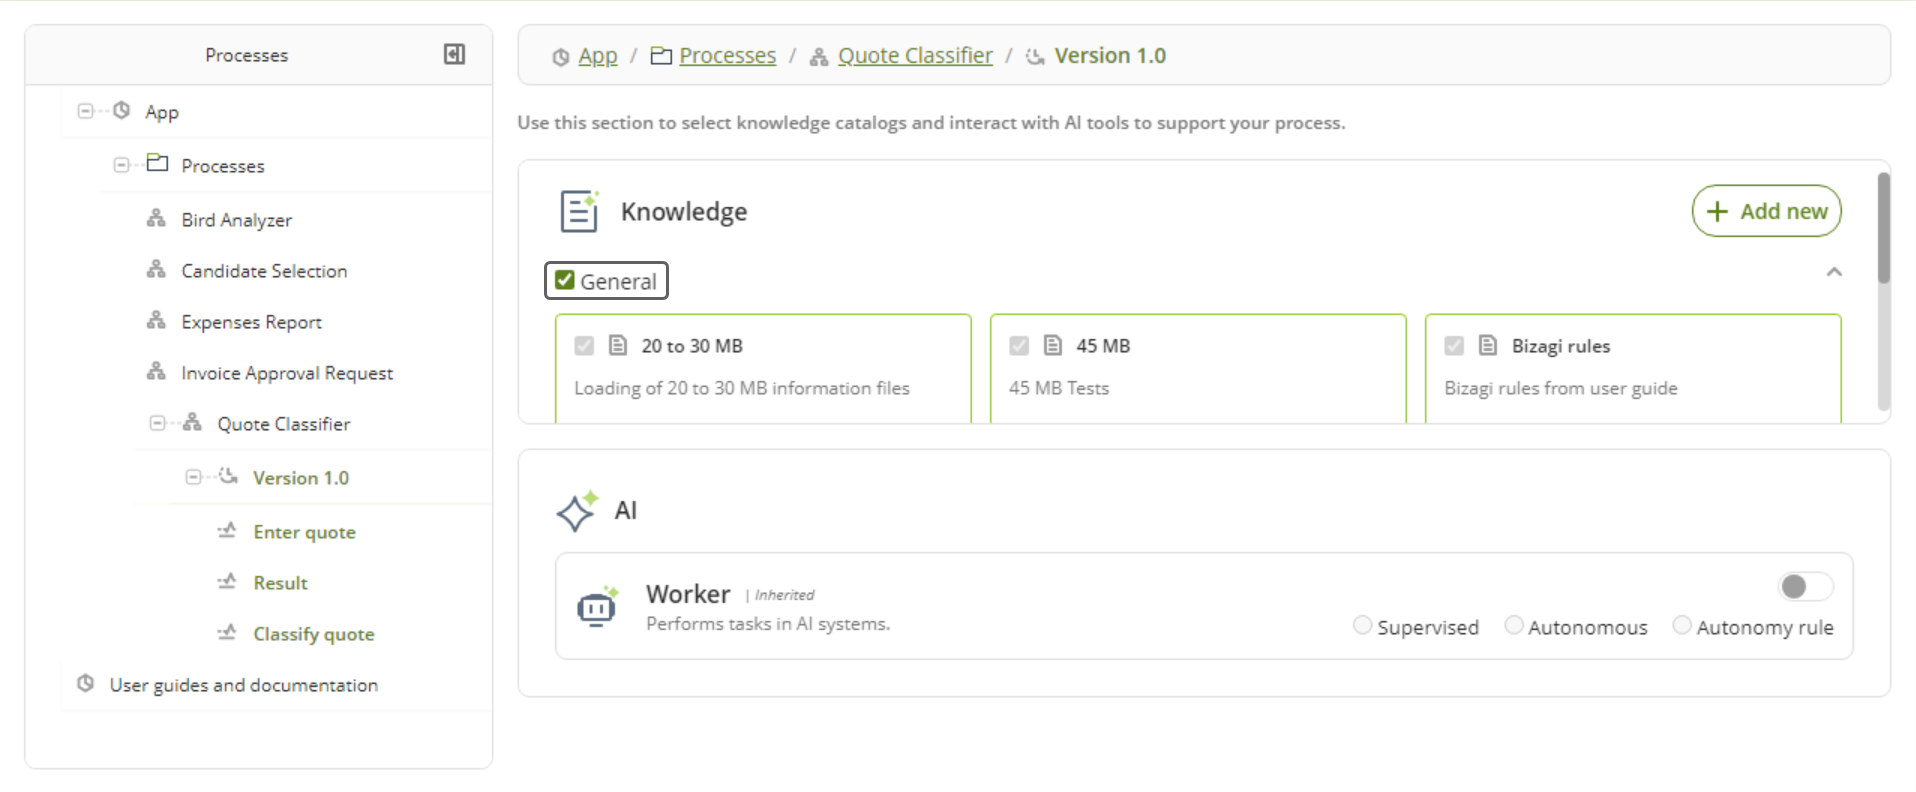Screen dimensions: 1916x792
Task: Collapse the Processes side panel icon
Action: click(x=454, y=54)
